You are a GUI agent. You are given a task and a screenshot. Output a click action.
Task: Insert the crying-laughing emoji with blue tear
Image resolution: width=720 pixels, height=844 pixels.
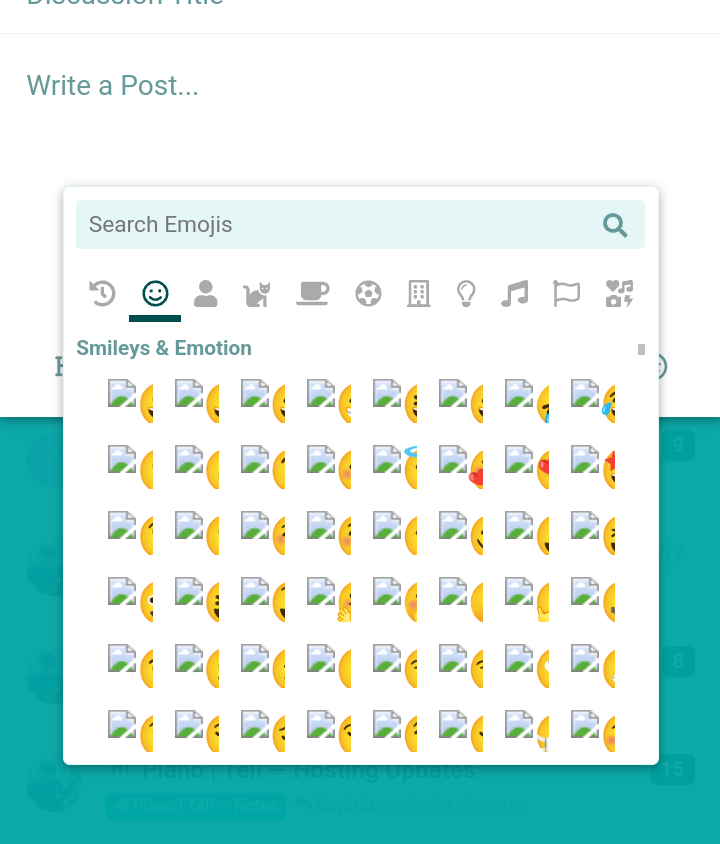point(593,401)
